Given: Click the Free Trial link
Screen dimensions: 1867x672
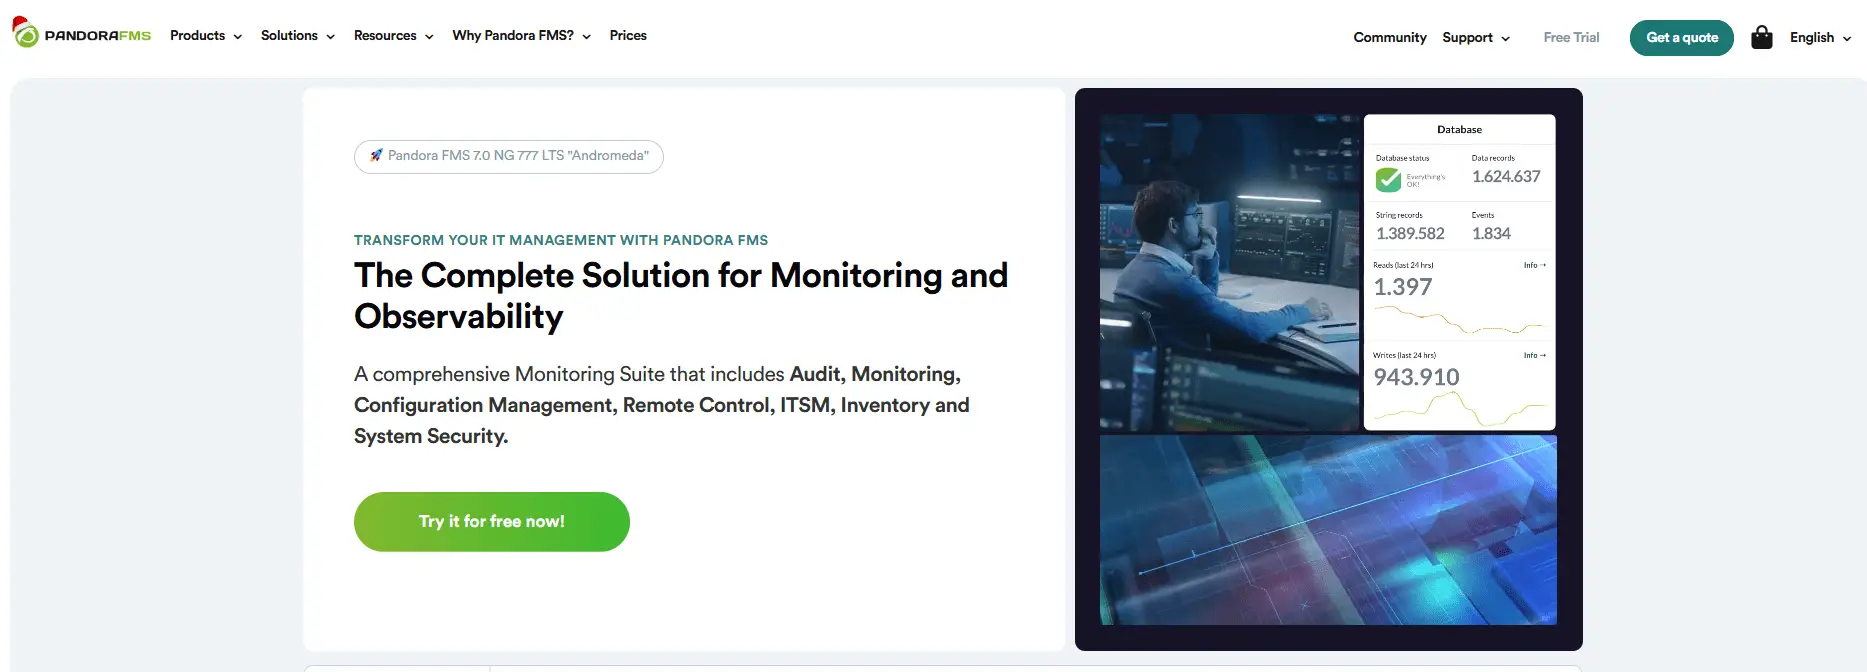Looking at the screenshot, I should [1571, 38].
